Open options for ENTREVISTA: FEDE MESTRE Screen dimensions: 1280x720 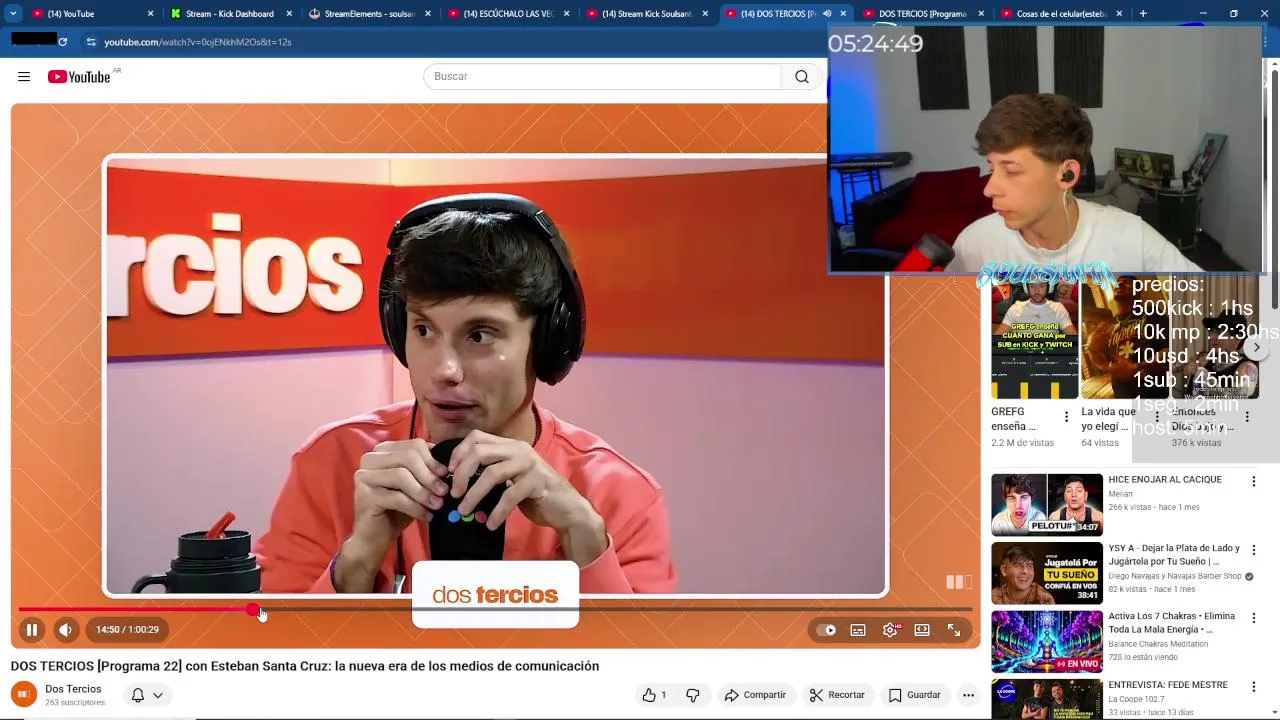[1253, 687]
